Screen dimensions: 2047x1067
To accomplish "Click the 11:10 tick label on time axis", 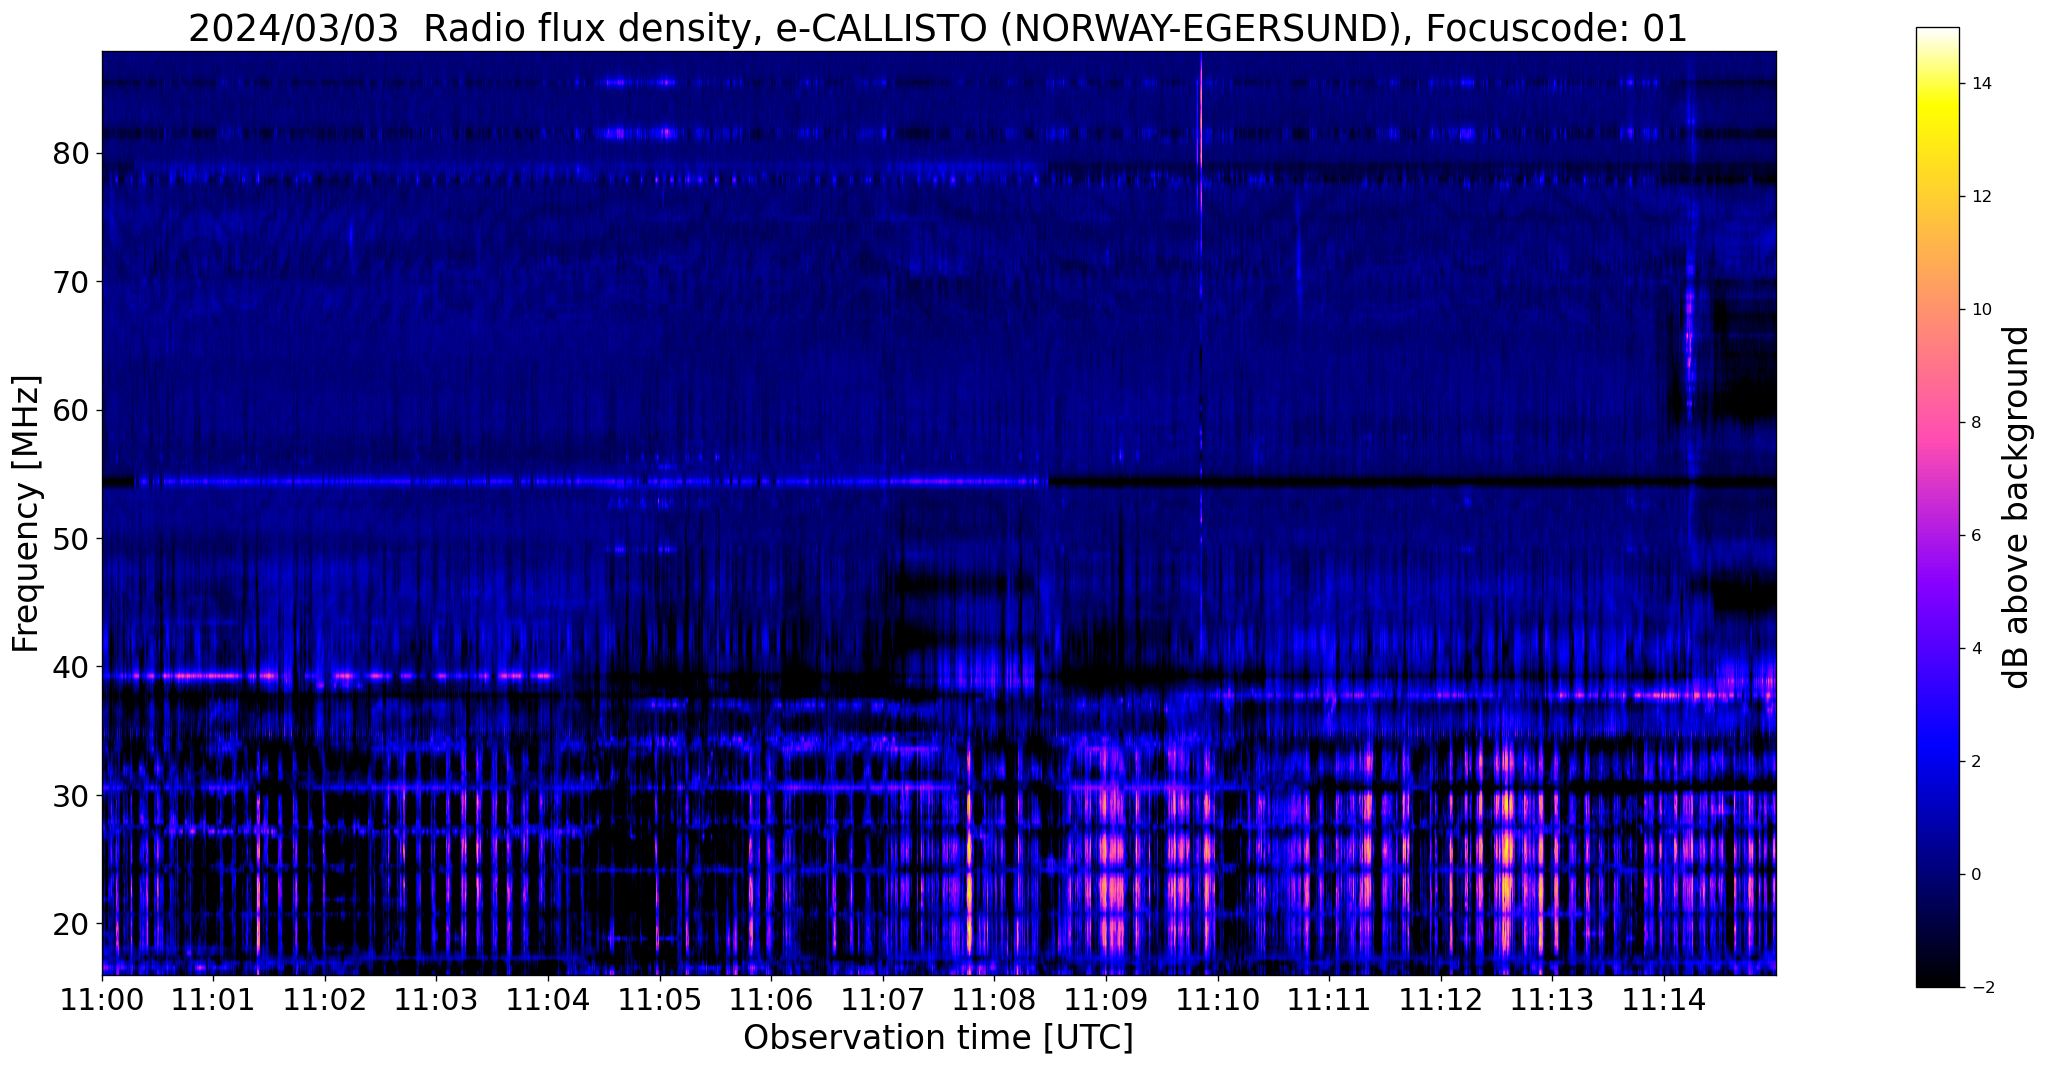I will [1217, 999].
